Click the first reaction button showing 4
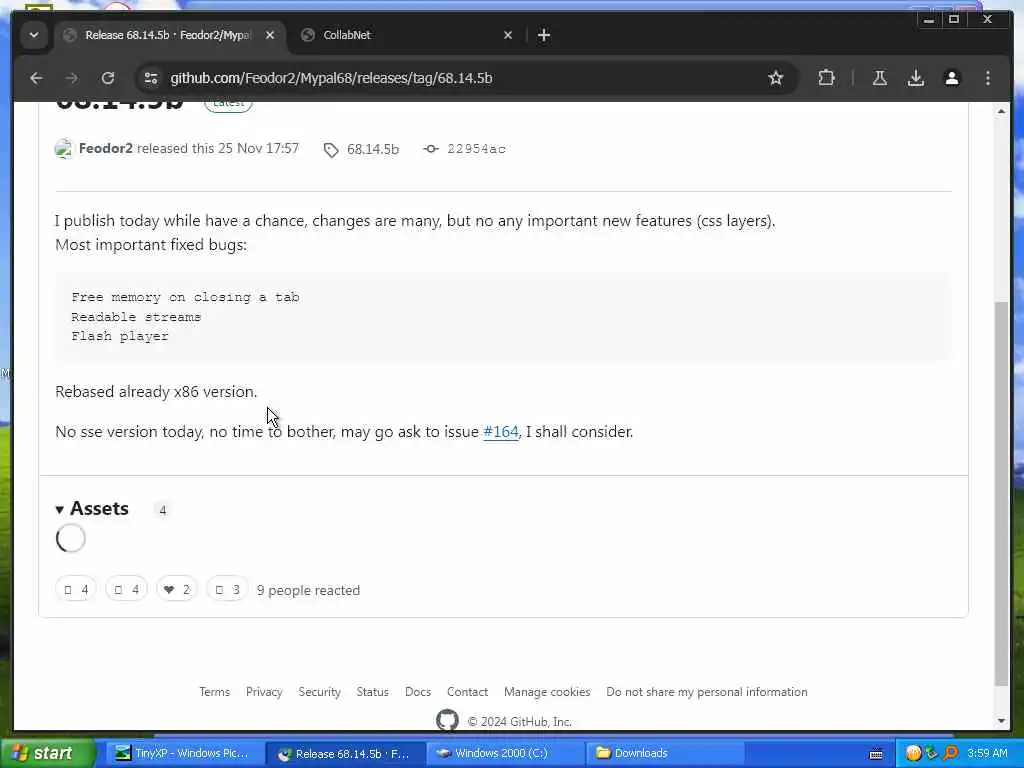Viewport: 1024px width, 768px height. (76, 590)
